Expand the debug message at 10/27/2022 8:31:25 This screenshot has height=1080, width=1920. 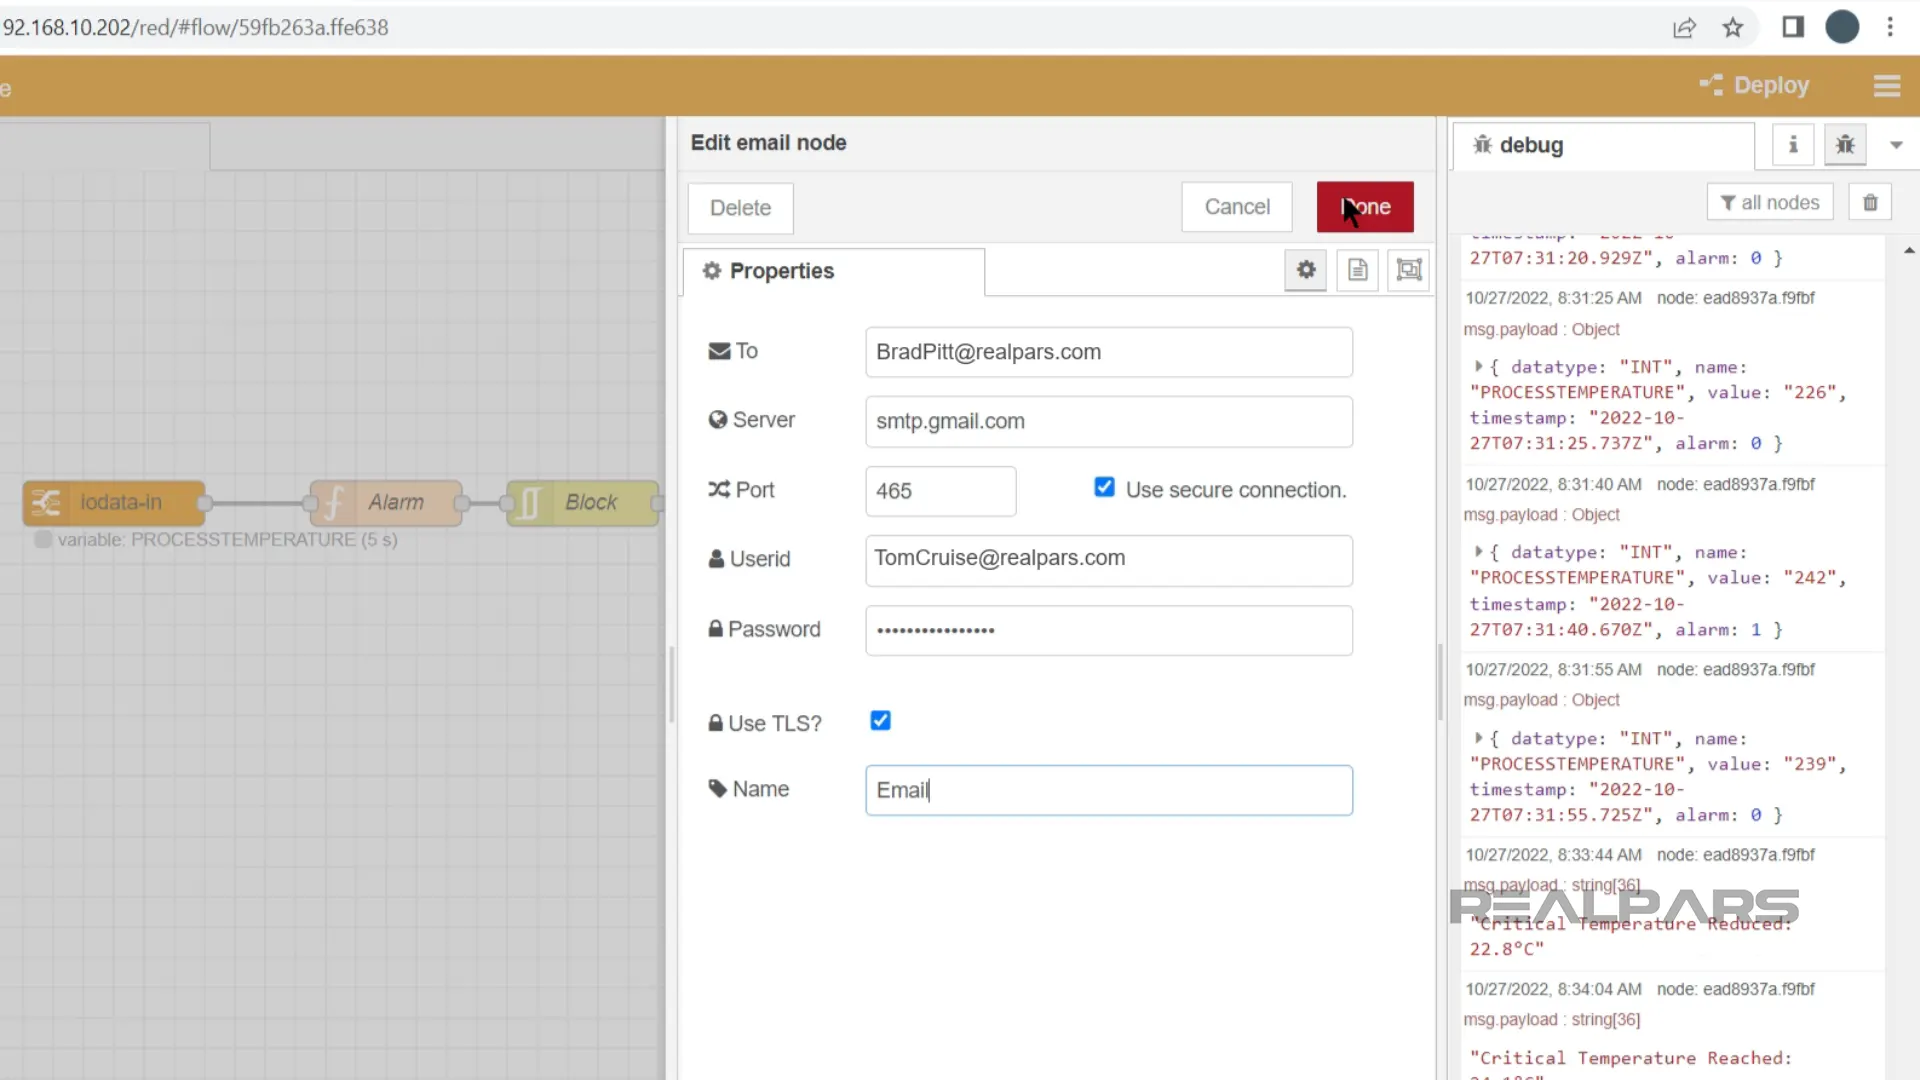click(1478, 367)
